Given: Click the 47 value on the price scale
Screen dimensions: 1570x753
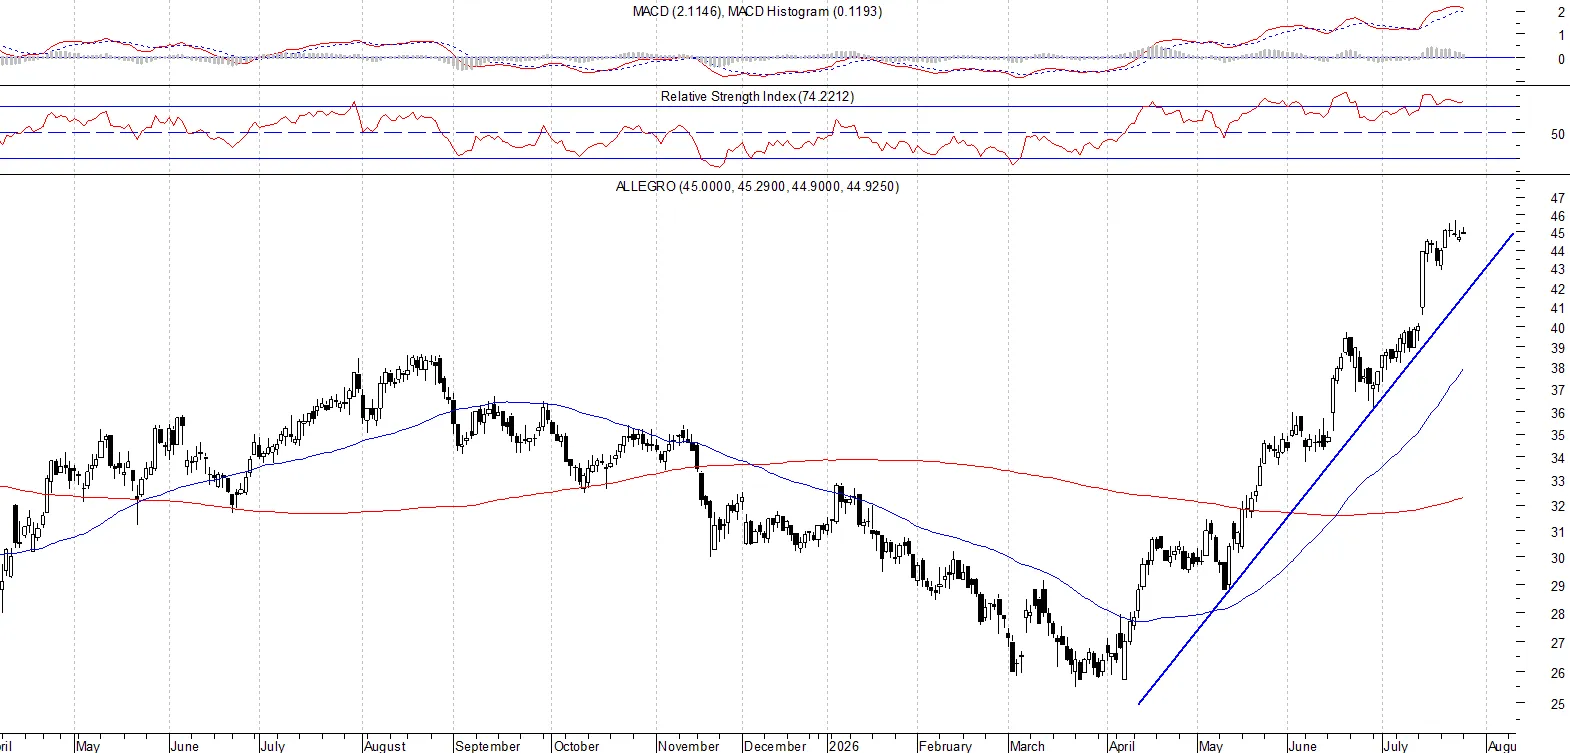Looking at the screenshot, I should [x=1557, y=199].
